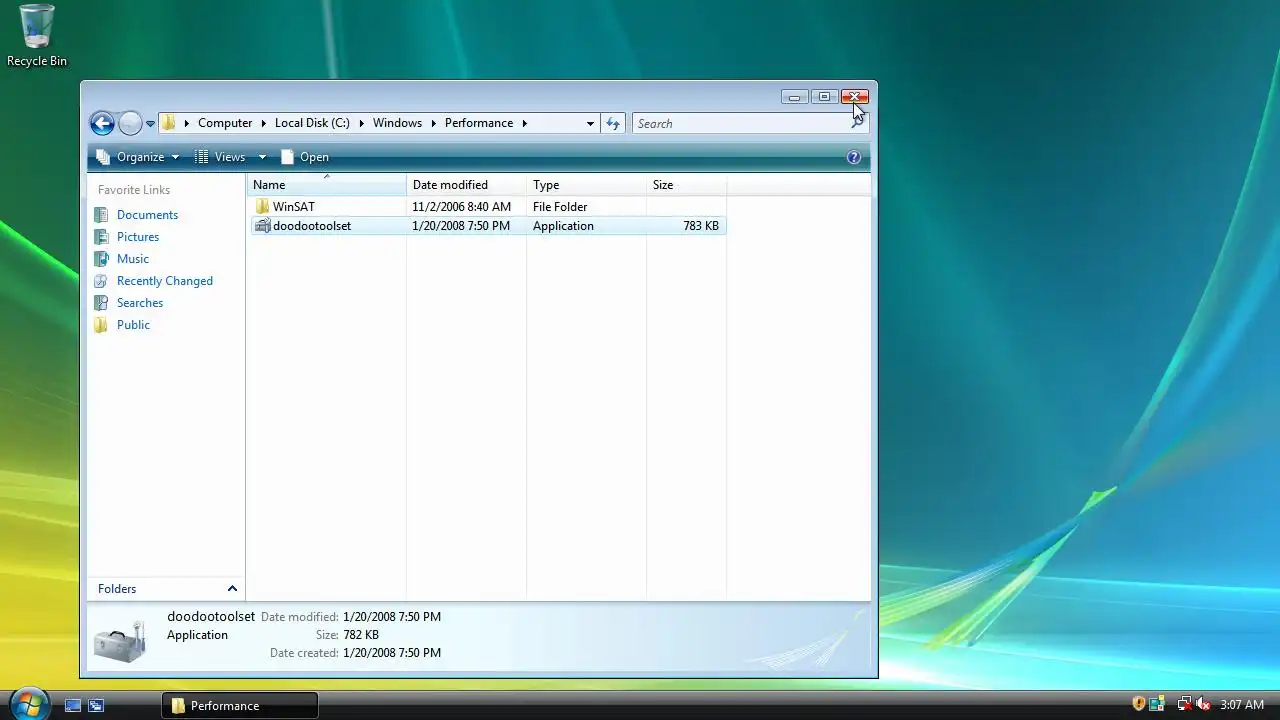This screenshot has width=1280, height=720.
Task: Minimize the Performance window
Action: point(795,97)
